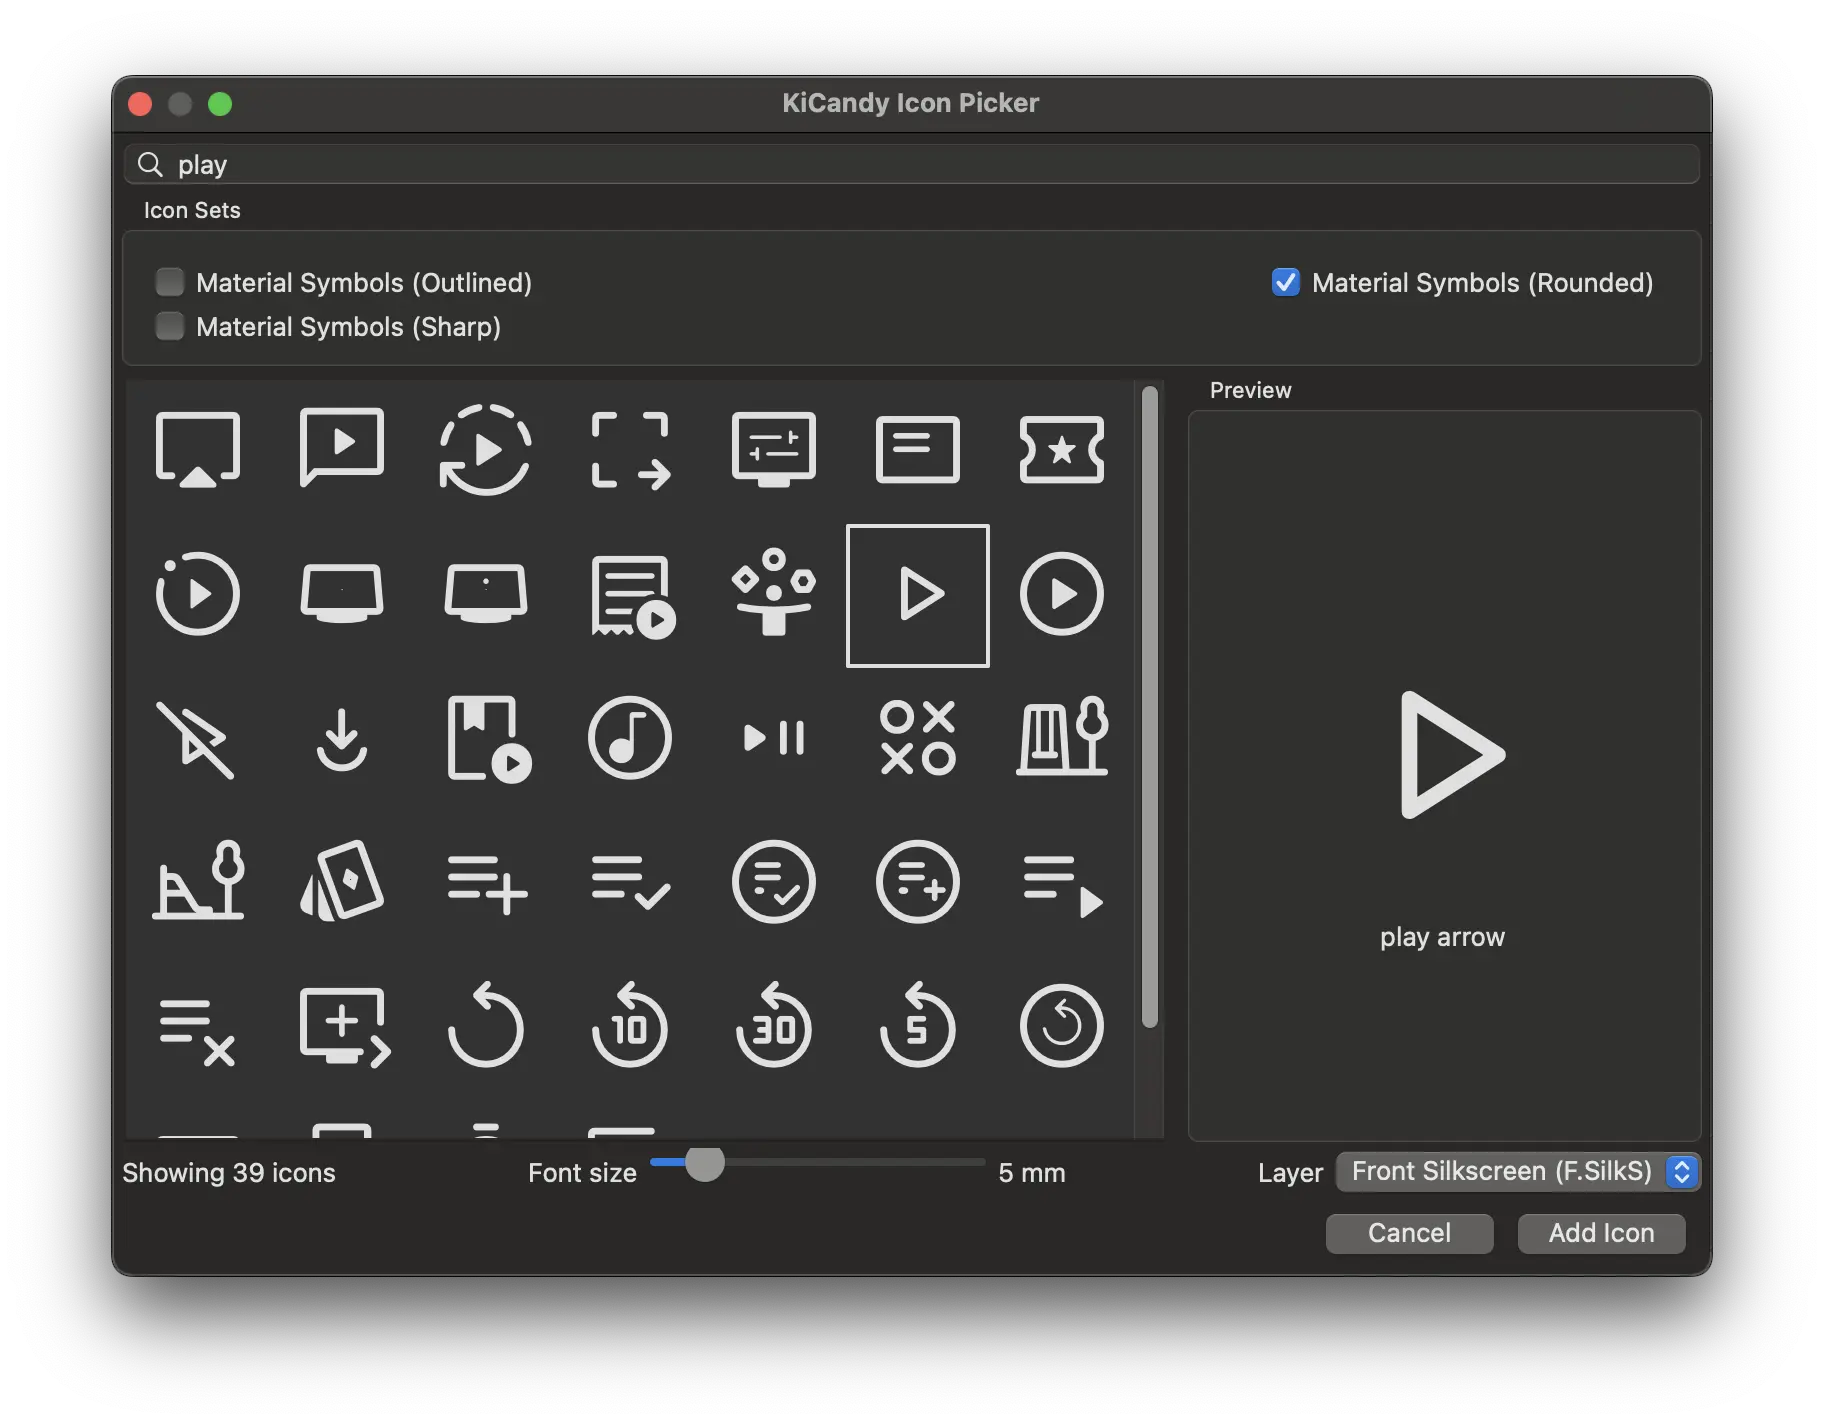Select the play circle icon
The height and width of the screenshot is (1424, 1824).
click(1061, 594)
